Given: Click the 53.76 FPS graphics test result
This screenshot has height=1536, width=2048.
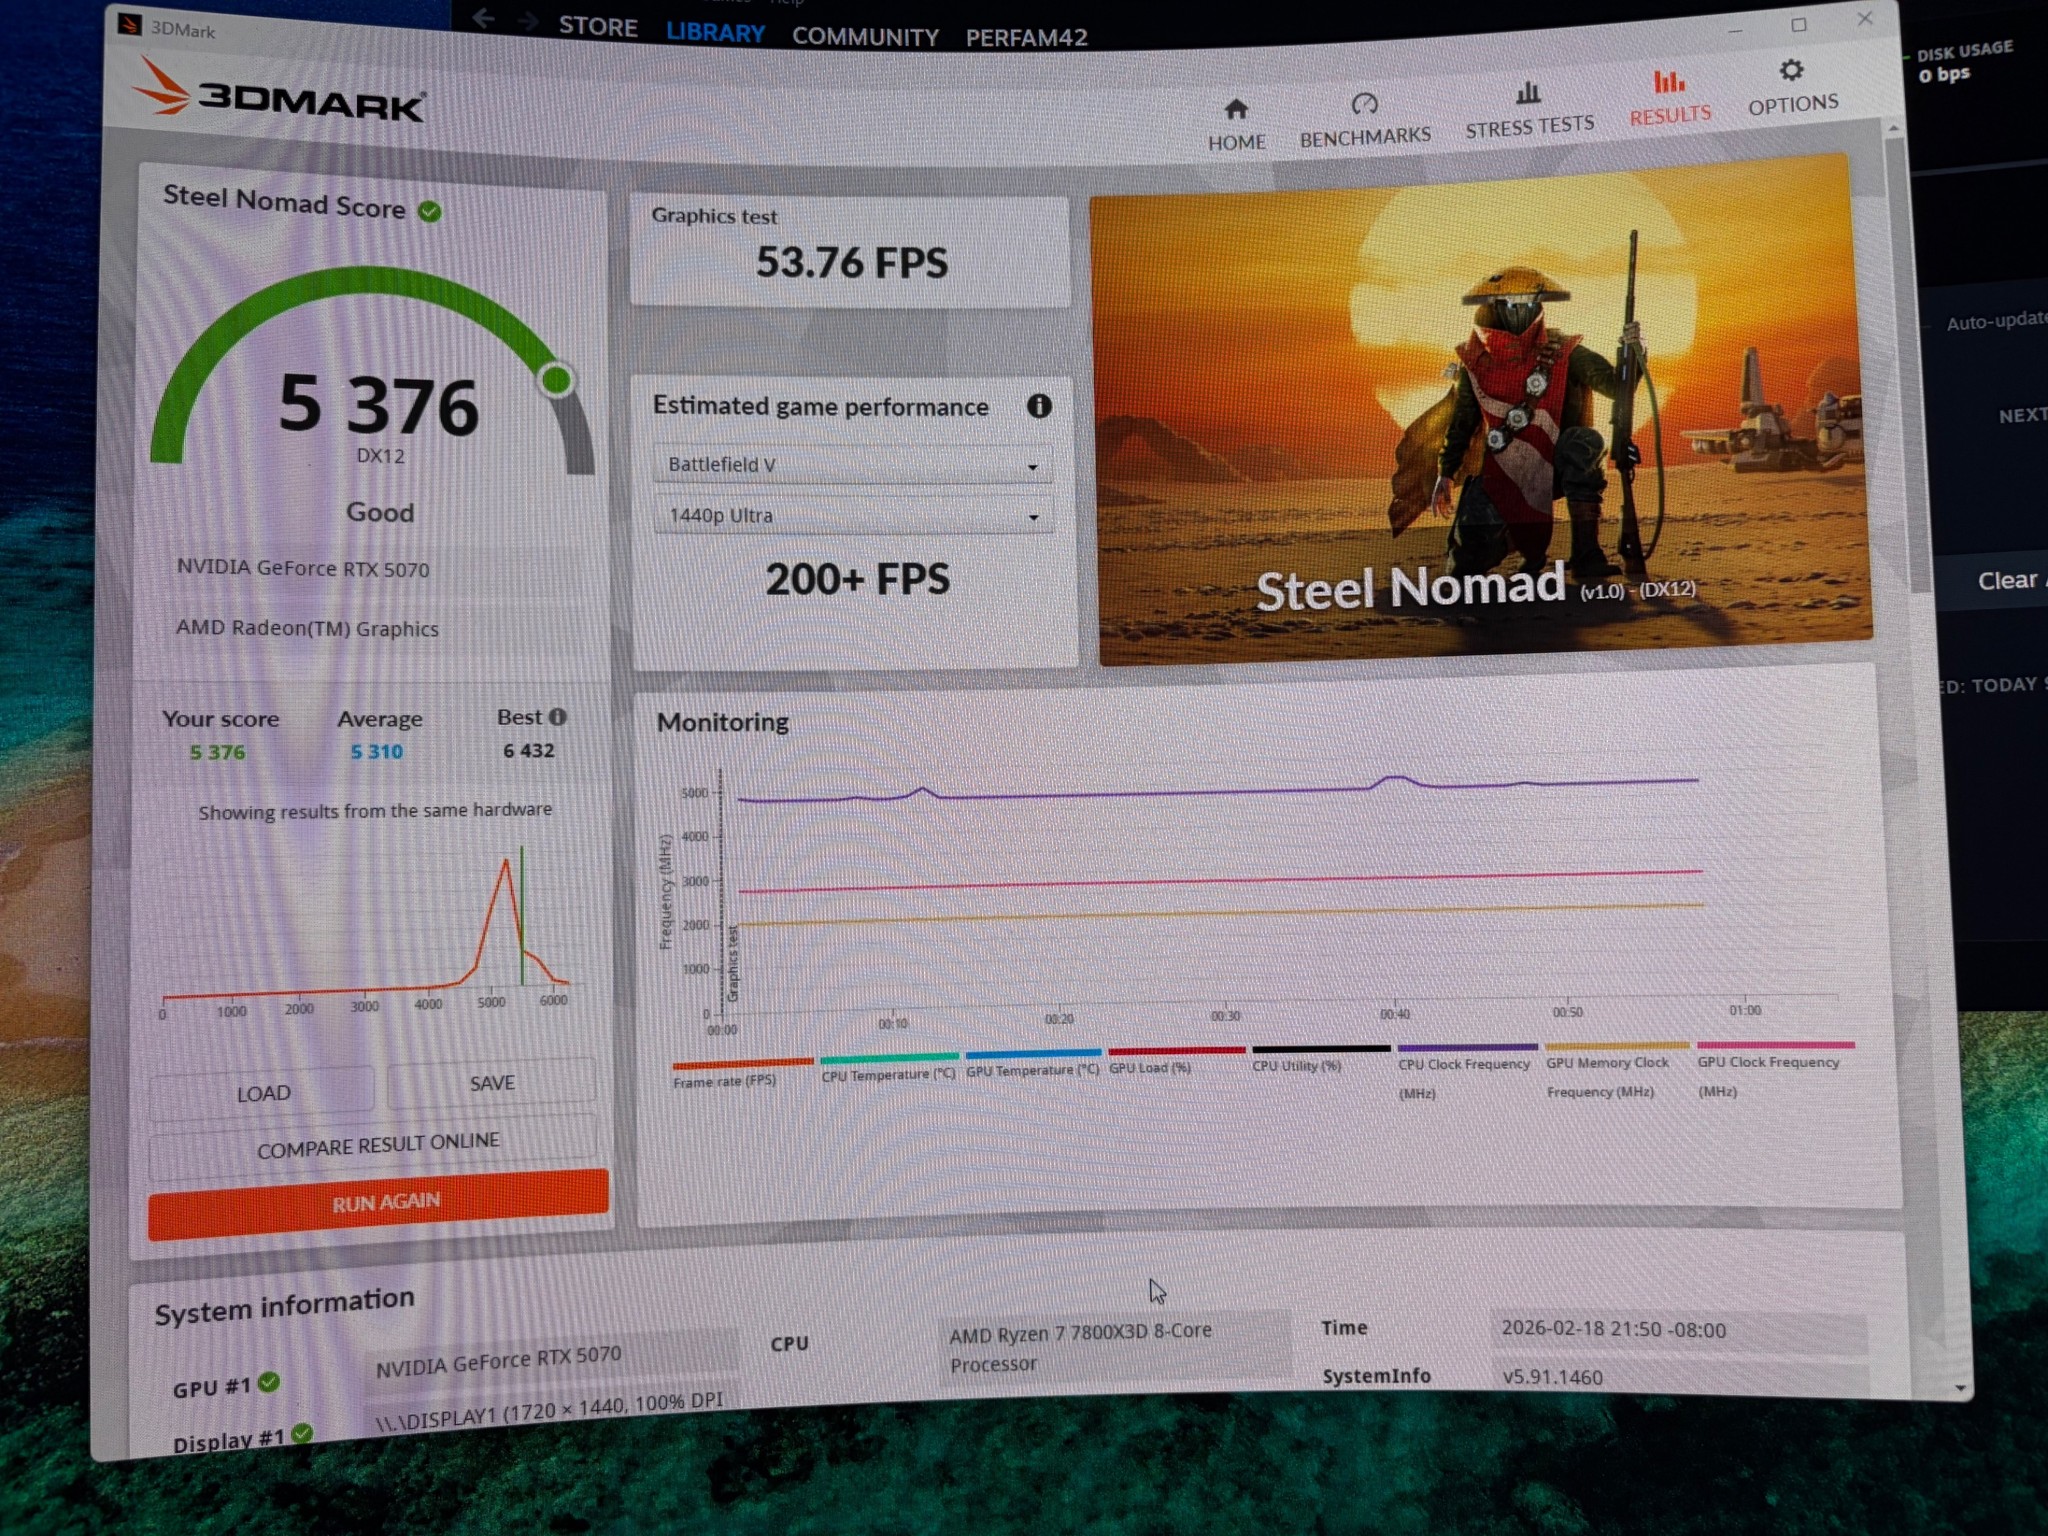Looking at the screenshot, I should pyautogui.click(x=851, y=261).
